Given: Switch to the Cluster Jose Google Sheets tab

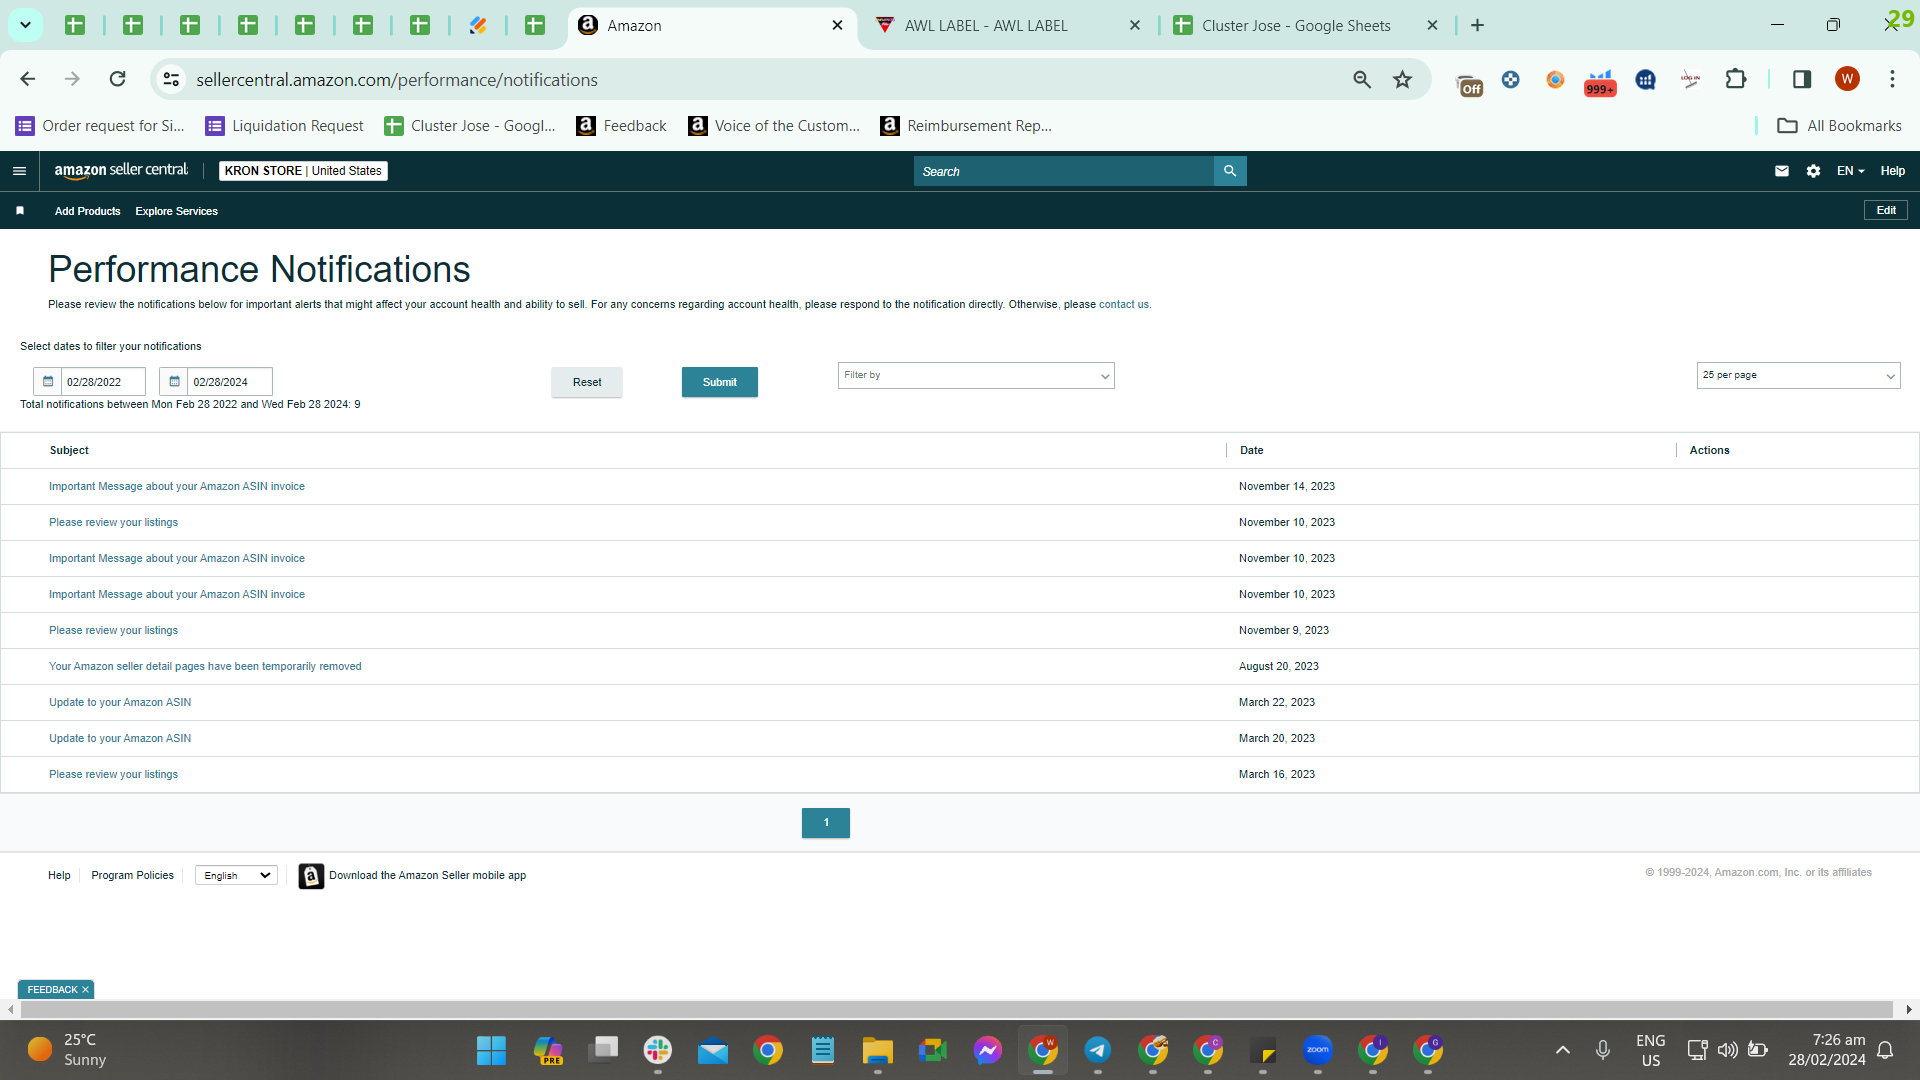Looking at the screenshot, I should pyautogui.click(x=1306, y=25).
